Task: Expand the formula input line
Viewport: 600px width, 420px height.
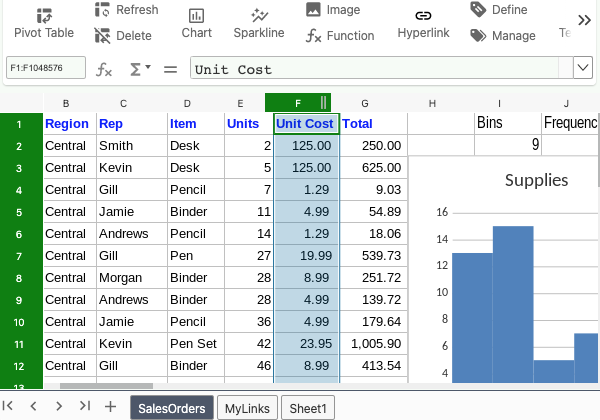Action: coord(583,68)
